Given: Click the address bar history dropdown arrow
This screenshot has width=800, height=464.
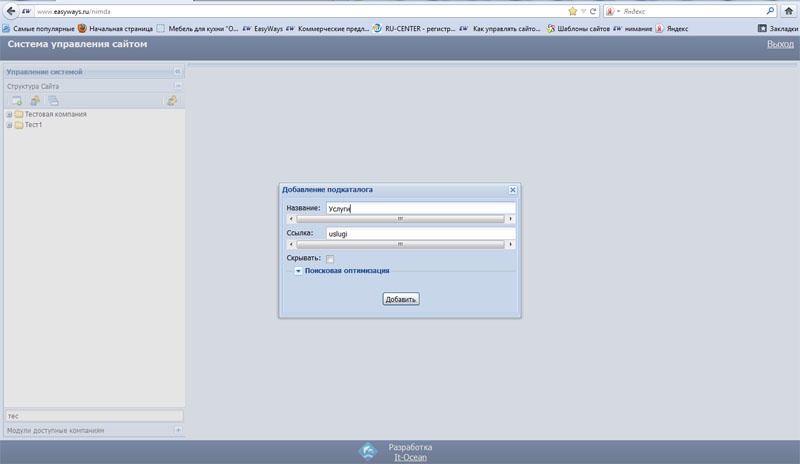Looking at the screenshot, I should tap(583, 11).
